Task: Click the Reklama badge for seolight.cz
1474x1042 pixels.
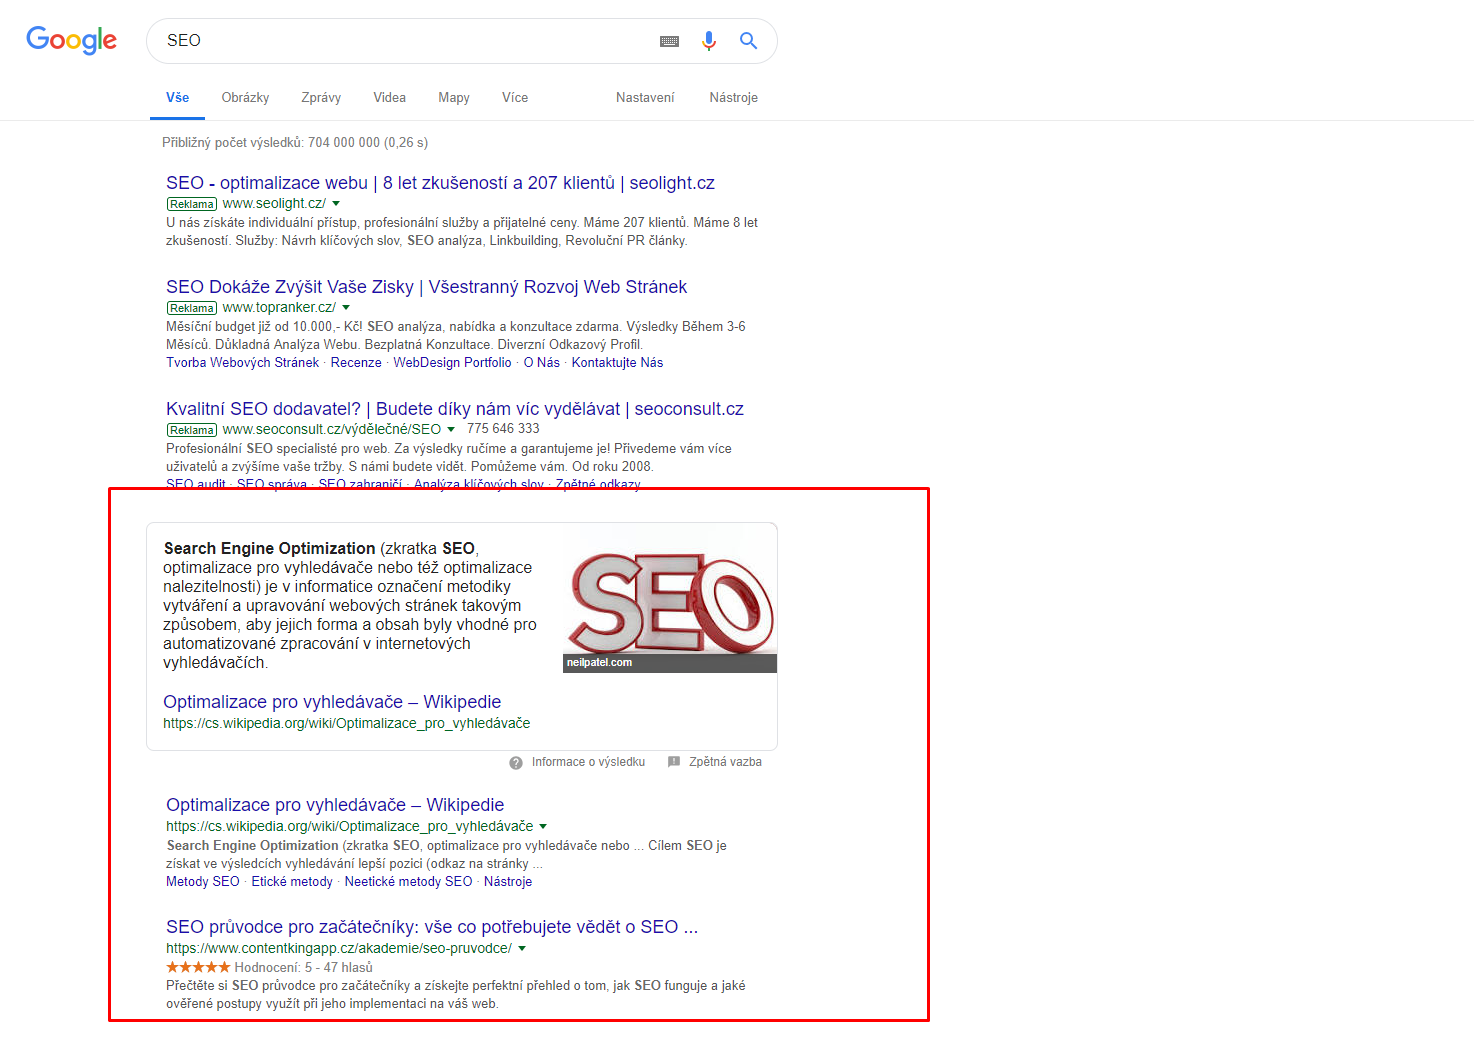Action: point(192,204)
